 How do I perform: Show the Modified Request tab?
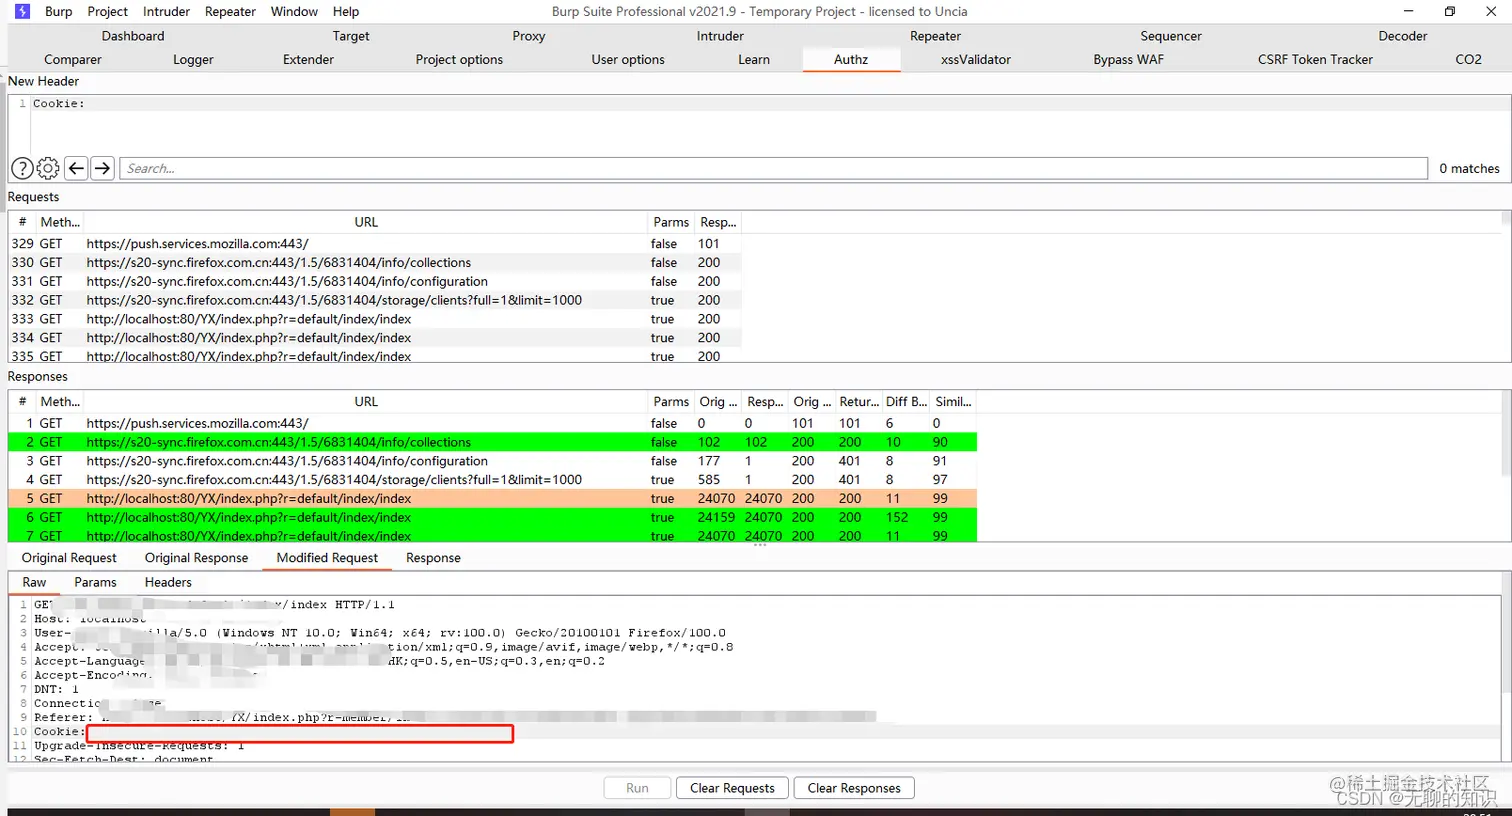[x=327, y=558]
